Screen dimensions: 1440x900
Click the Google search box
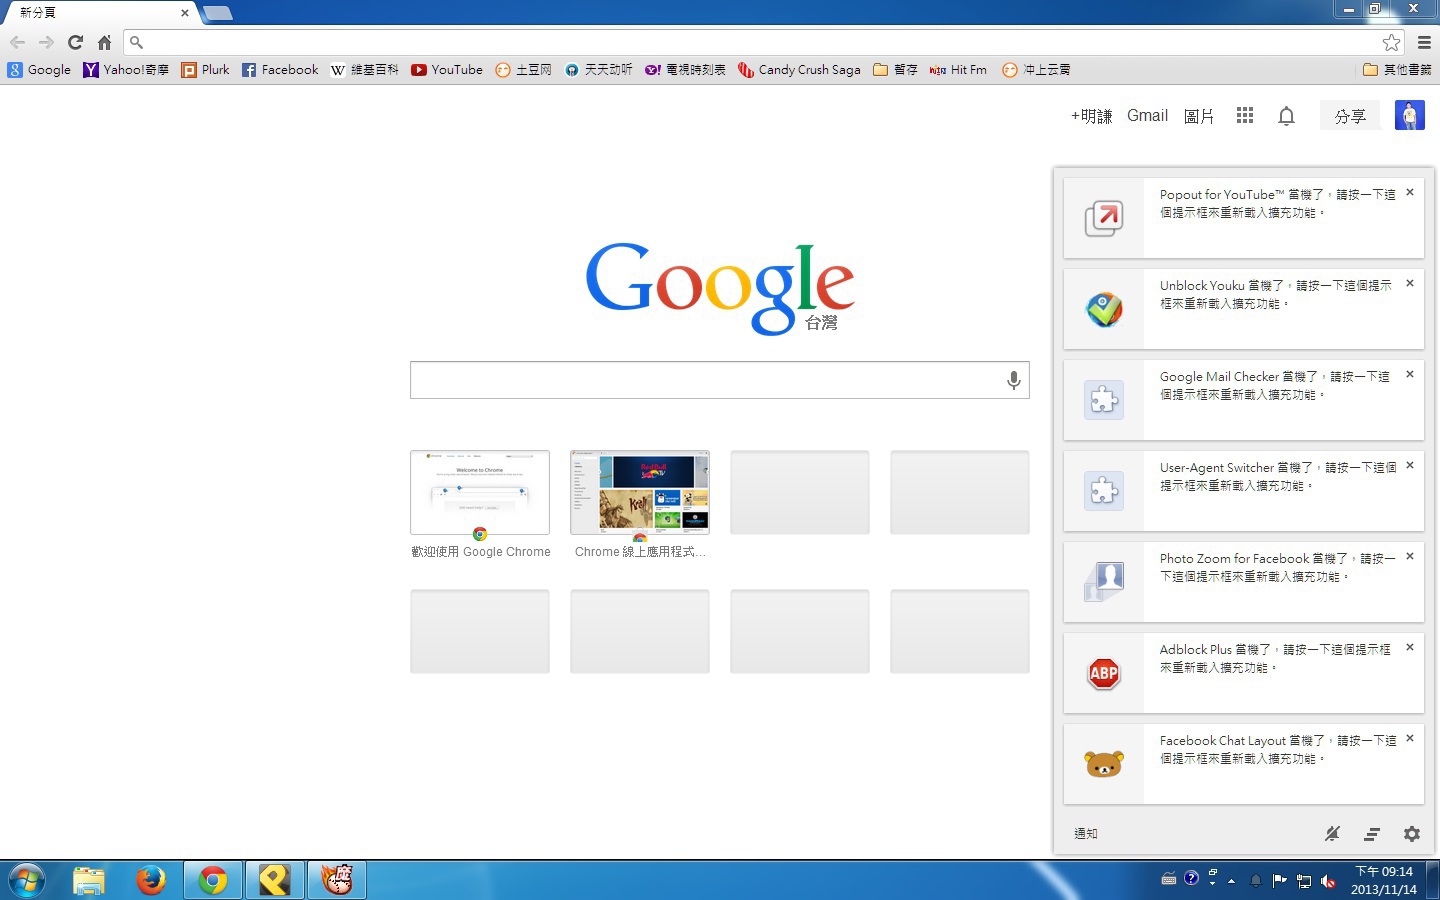[720, 380]
